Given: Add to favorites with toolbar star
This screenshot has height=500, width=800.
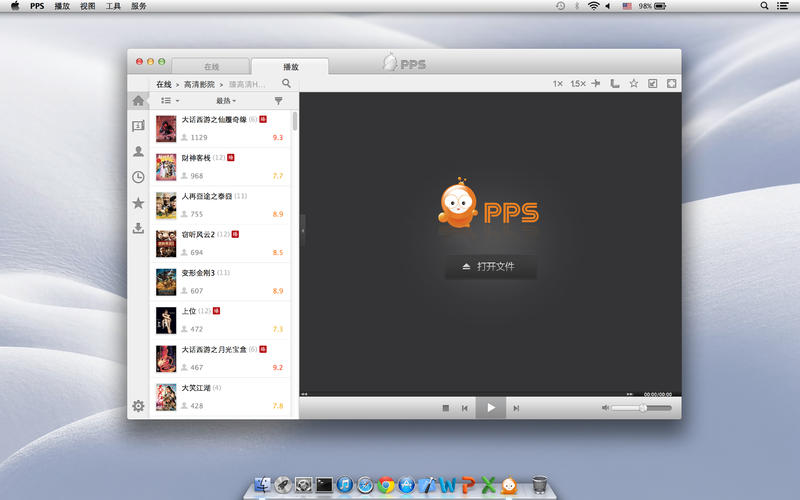Looking at the screenshot, I should tap(634, 83).
